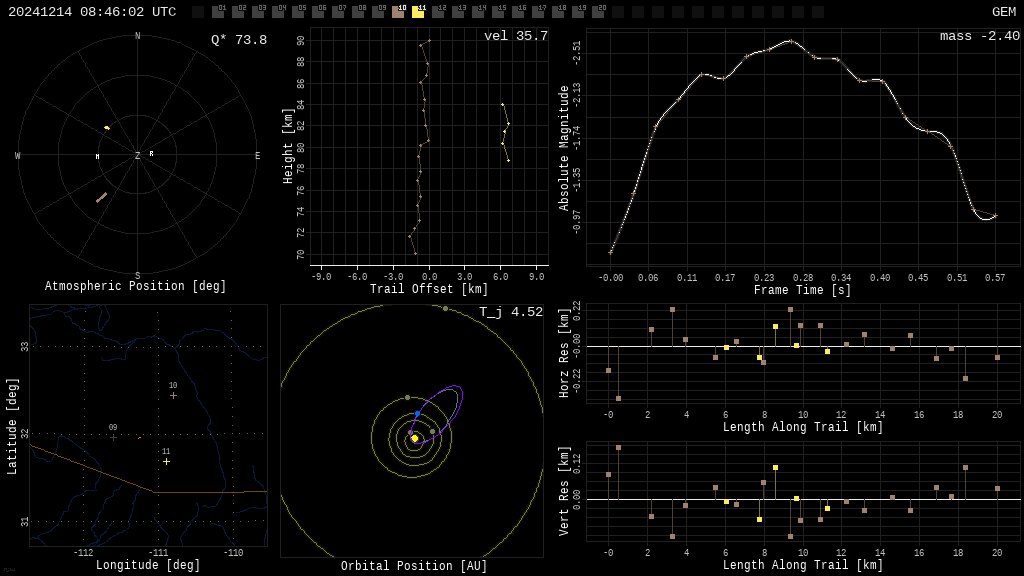
Task: Click the yellow height trail line
Action: pos(505,133)
